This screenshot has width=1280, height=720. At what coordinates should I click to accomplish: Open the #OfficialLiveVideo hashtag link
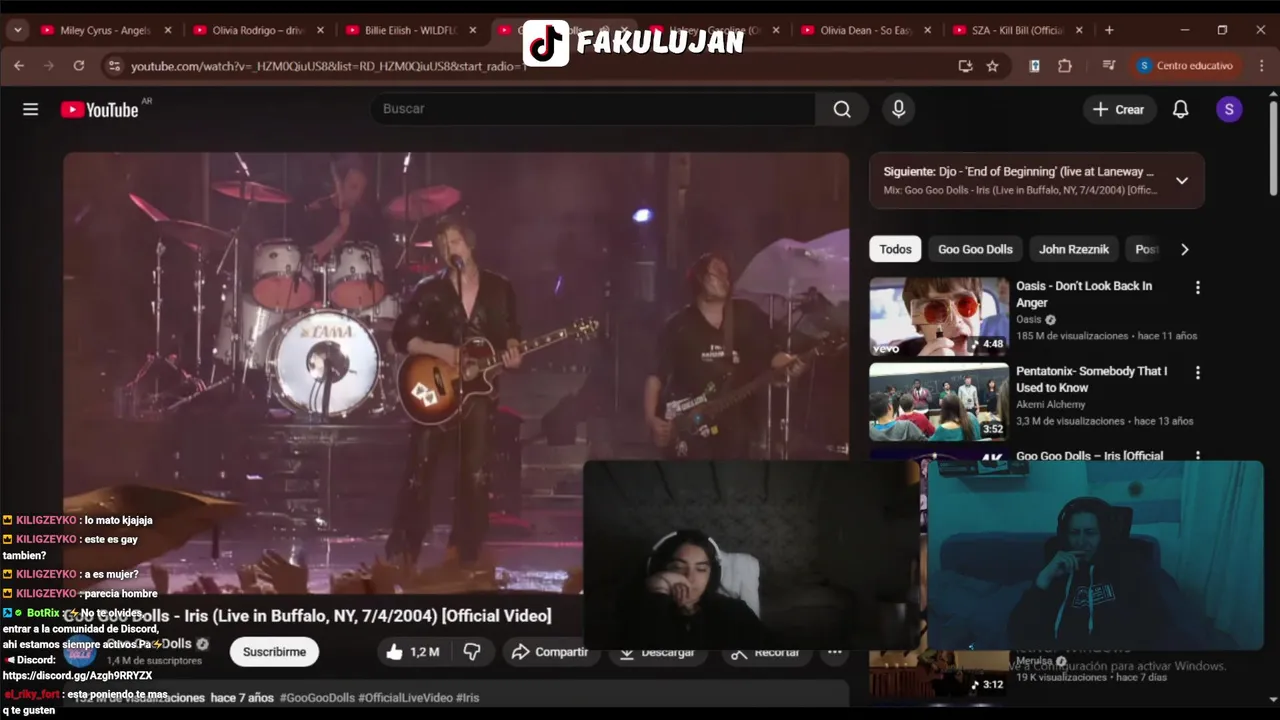point(405,697)
